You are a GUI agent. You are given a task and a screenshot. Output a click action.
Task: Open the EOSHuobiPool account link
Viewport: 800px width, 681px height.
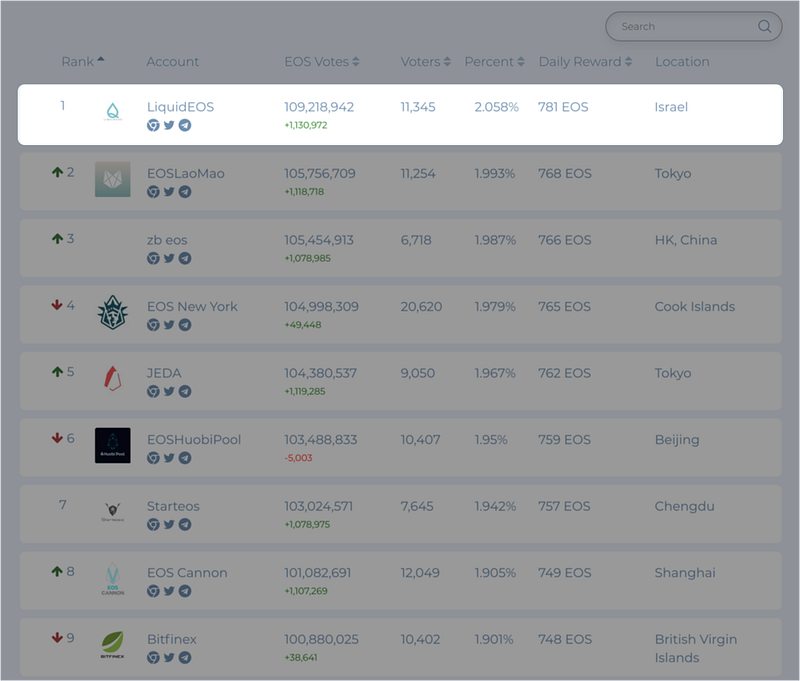pos(194,440)
